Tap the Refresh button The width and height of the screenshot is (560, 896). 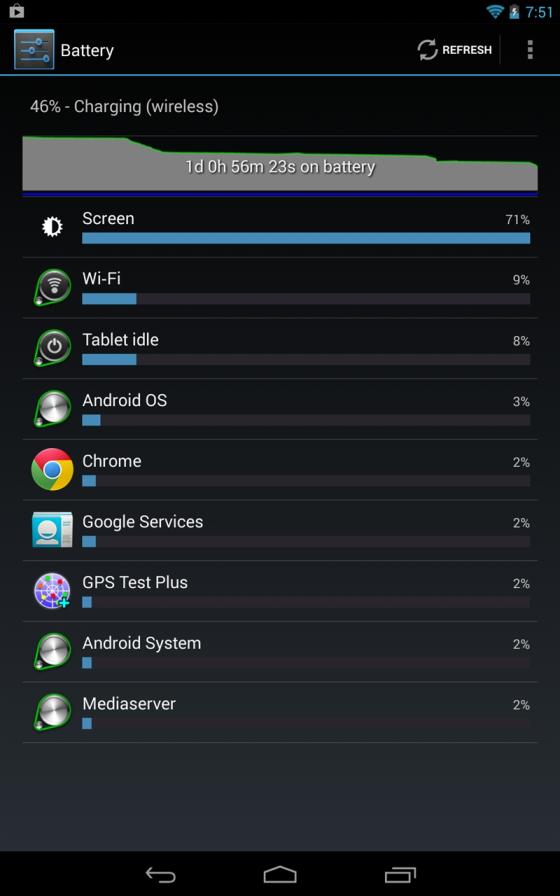454,50
